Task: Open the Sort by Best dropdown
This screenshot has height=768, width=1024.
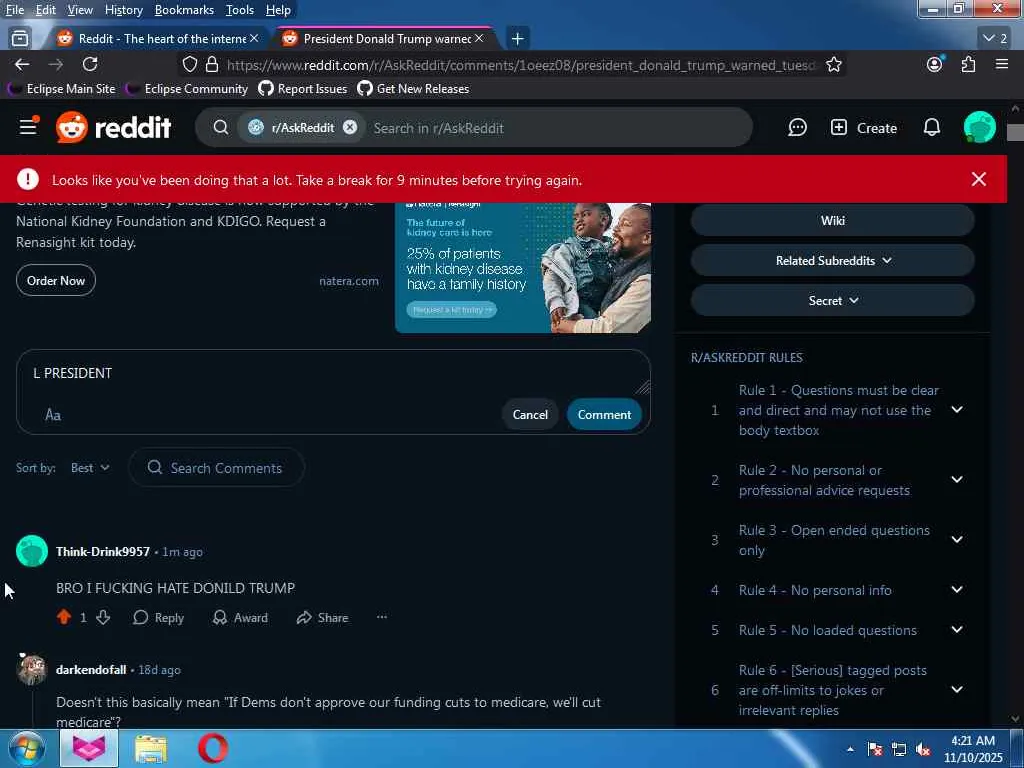Action: 90,468
